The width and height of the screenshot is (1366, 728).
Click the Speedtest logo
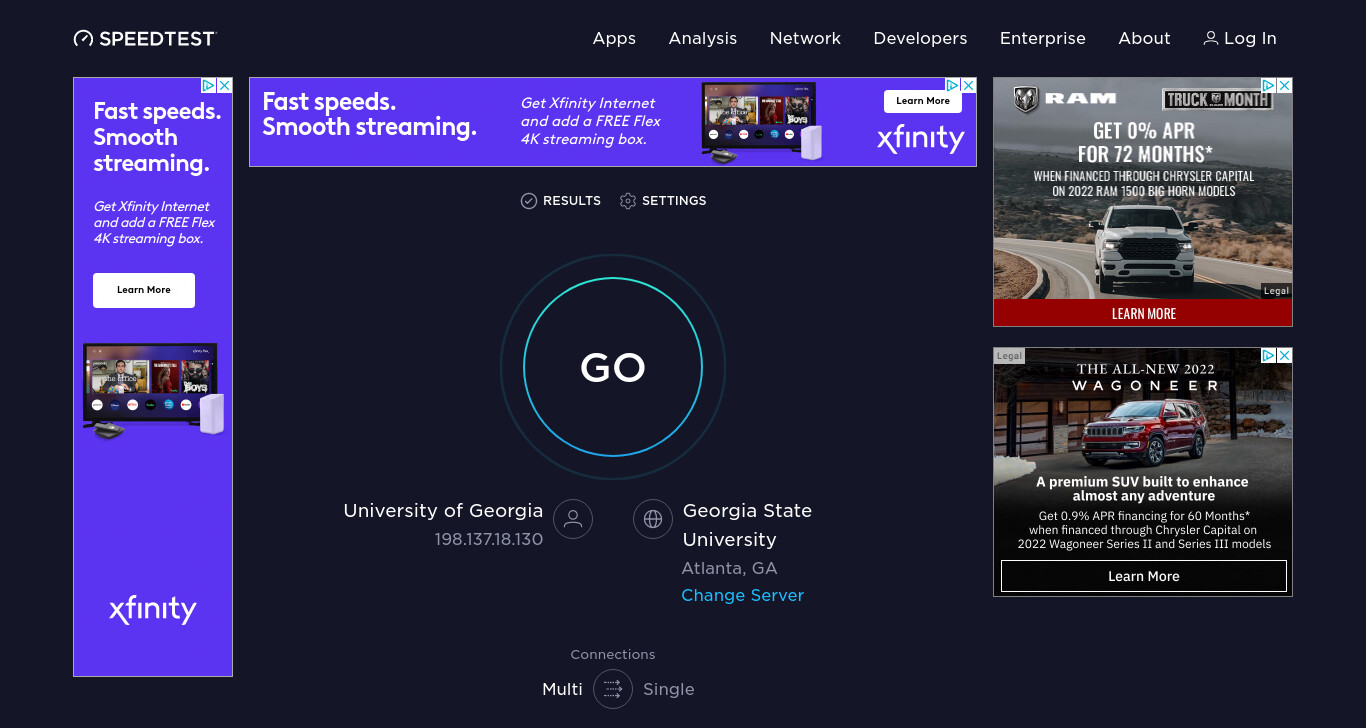coord(145,39)
